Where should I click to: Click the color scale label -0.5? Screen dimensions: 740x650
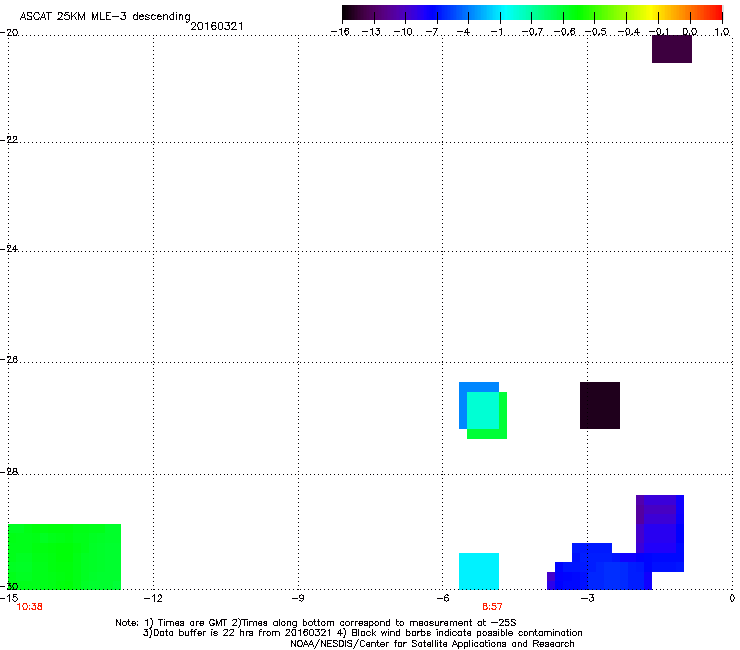596,32
